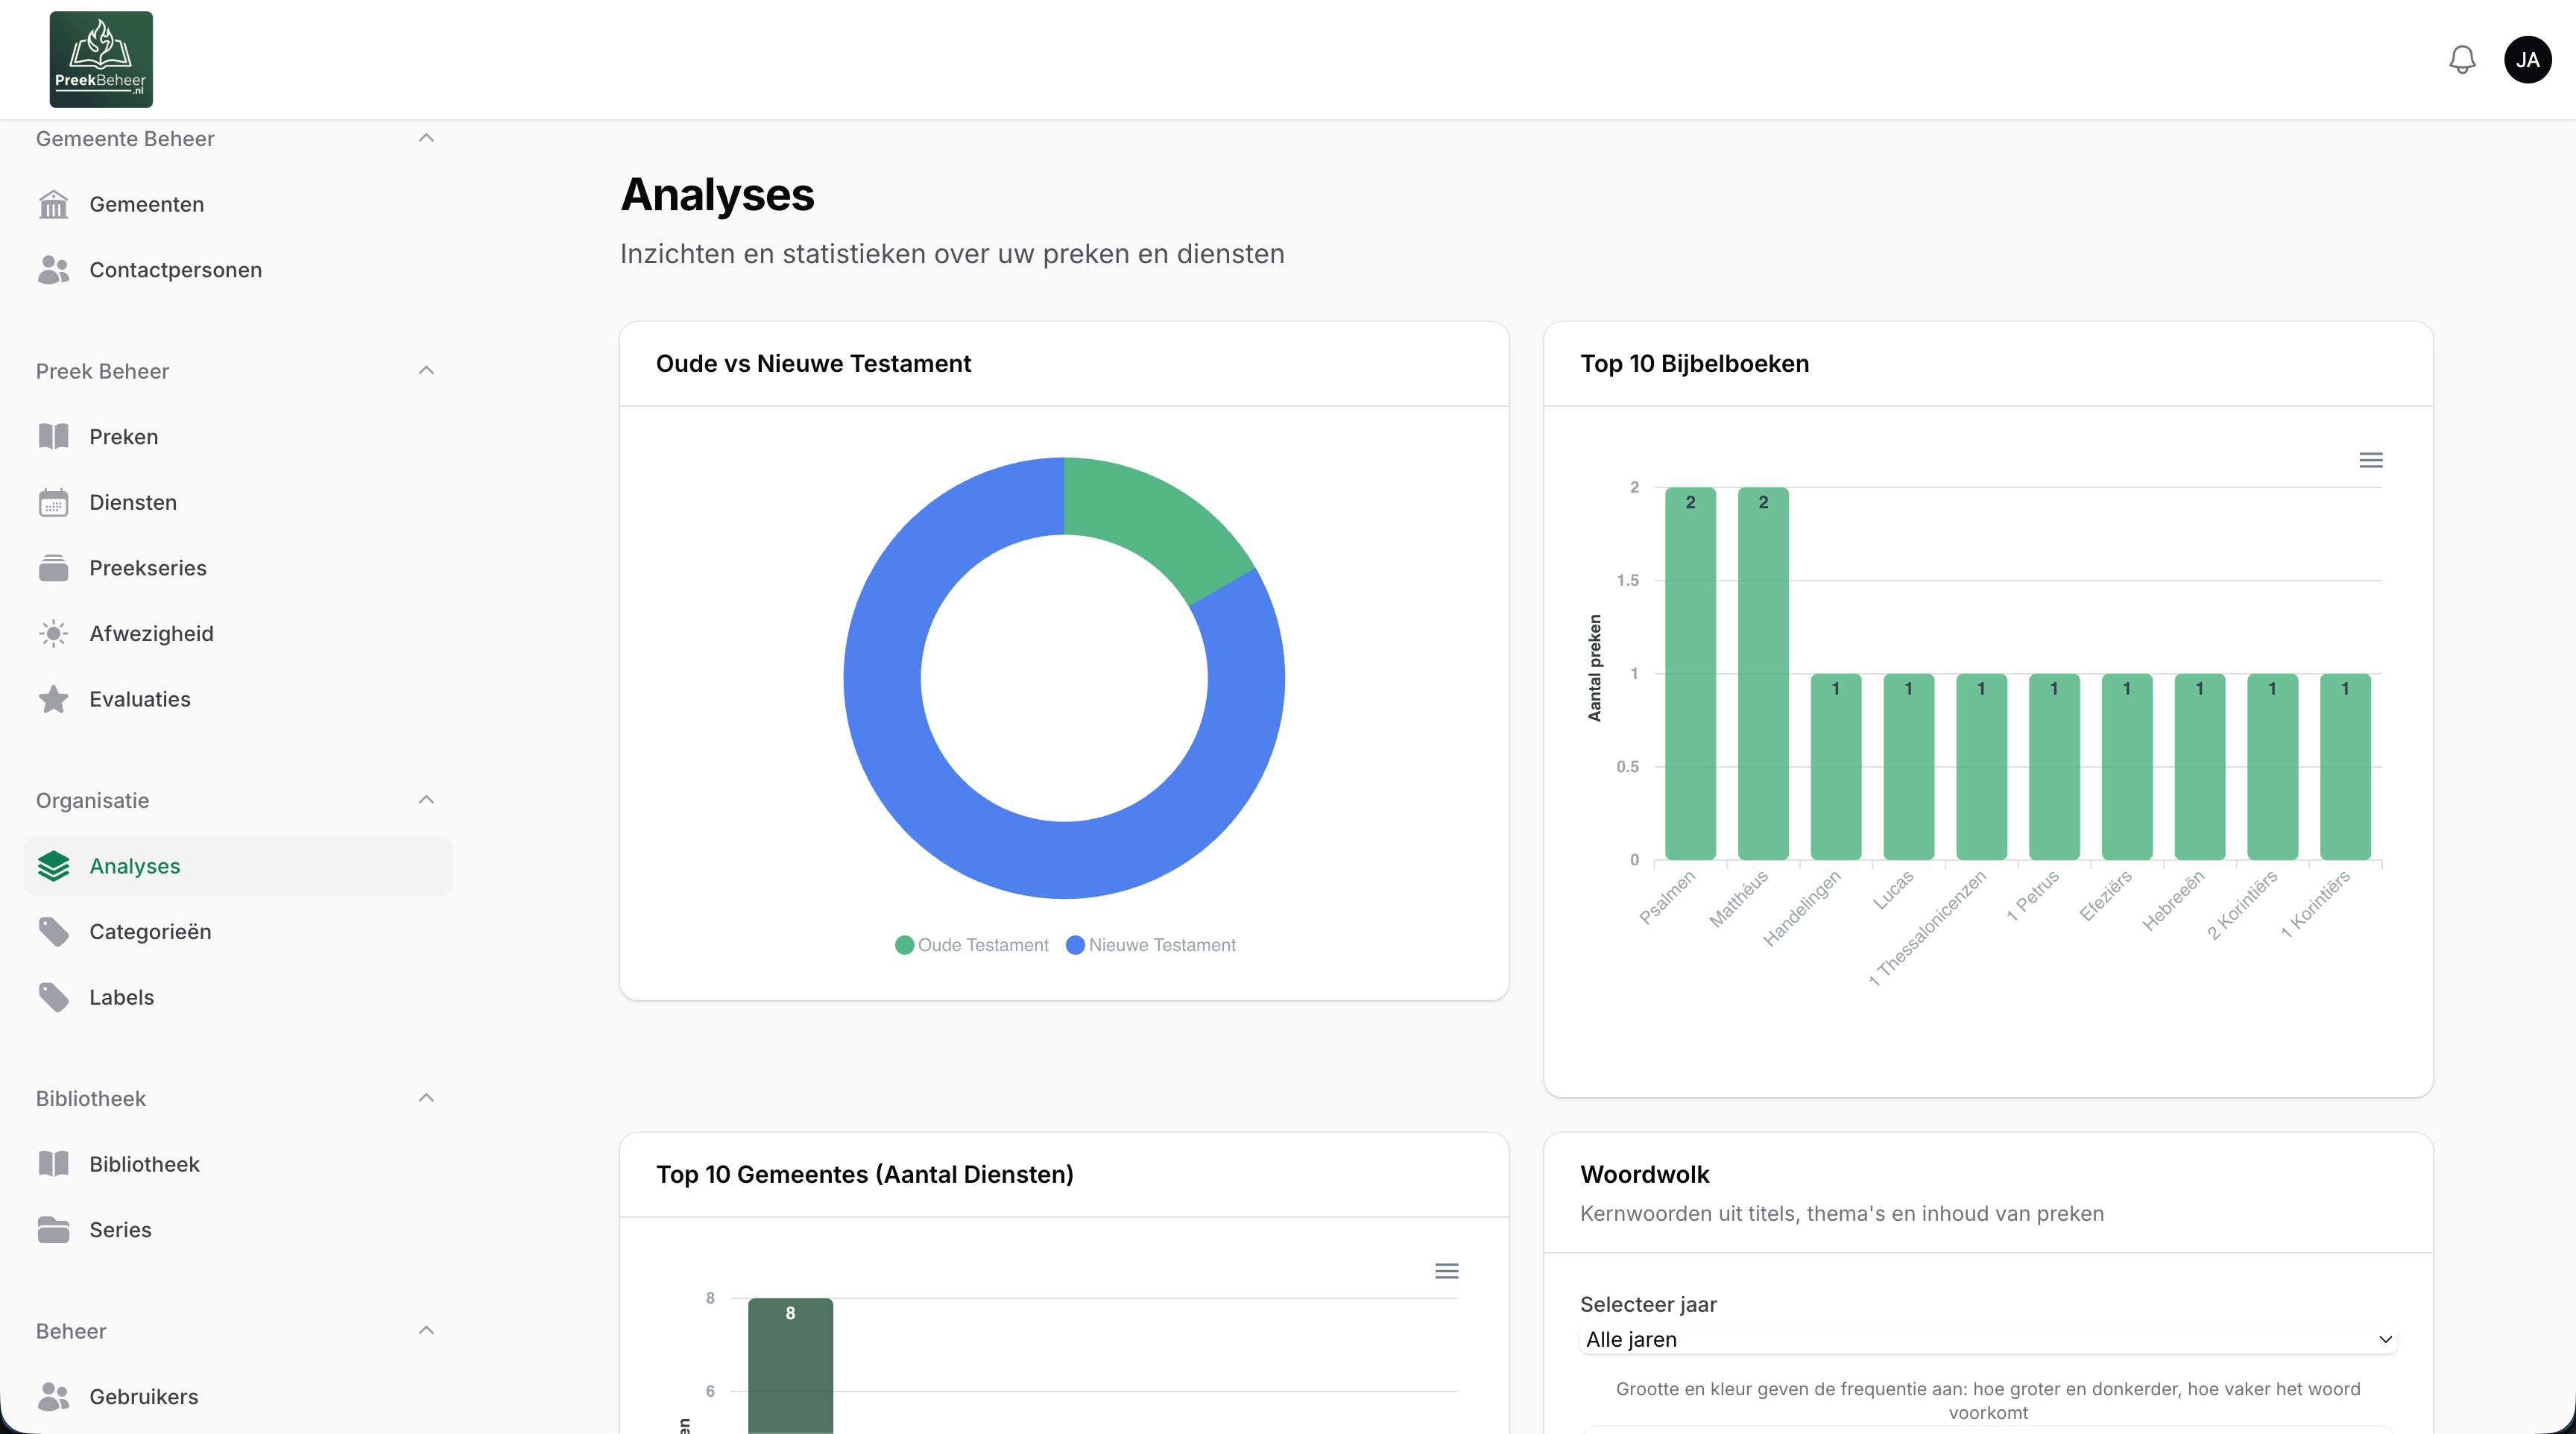Viewport: 2576px width, 1434px height.
Task: Click the JA user avatar
Action: [x=2527, y=60]
